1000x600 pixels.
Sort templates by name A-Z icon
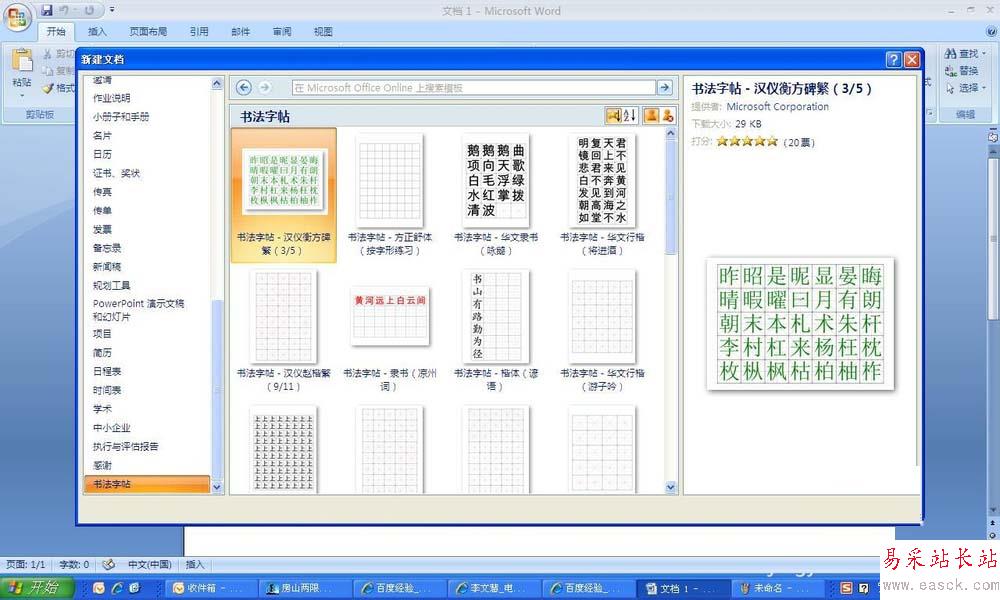[x=629, y=115]
